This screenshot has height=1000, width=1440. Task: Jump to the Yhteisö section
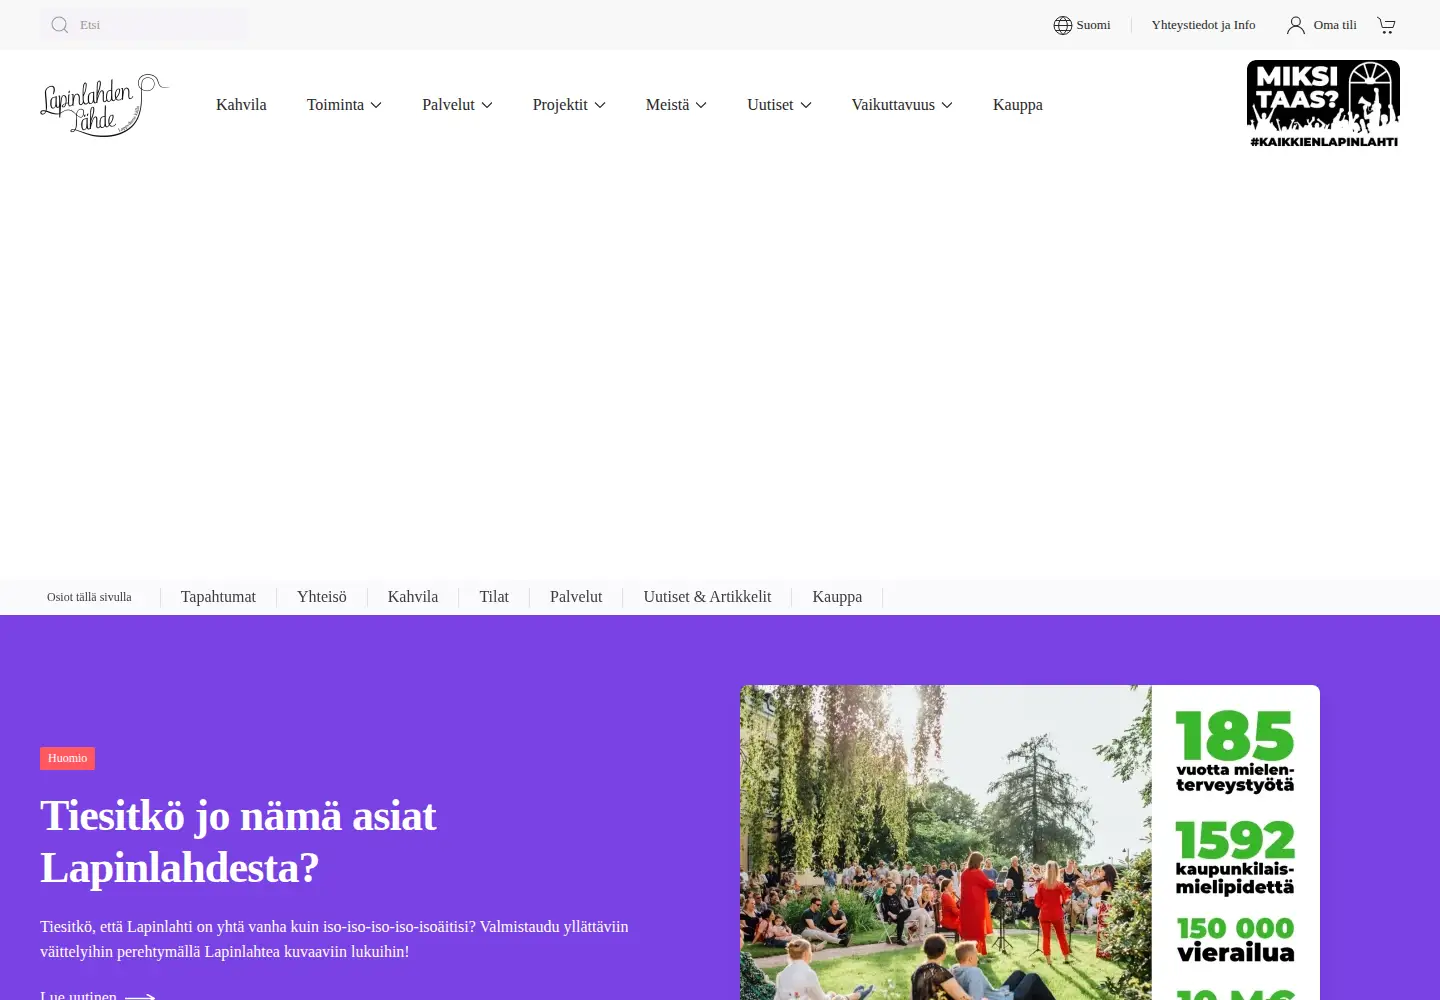tap(322, 597)
